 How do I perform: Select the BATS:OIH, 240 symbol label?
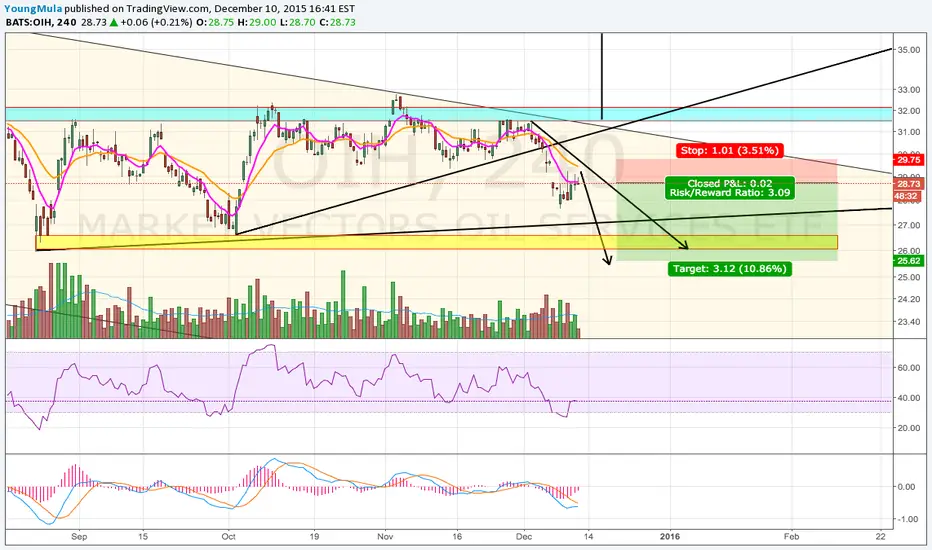(x=40, y=22)
